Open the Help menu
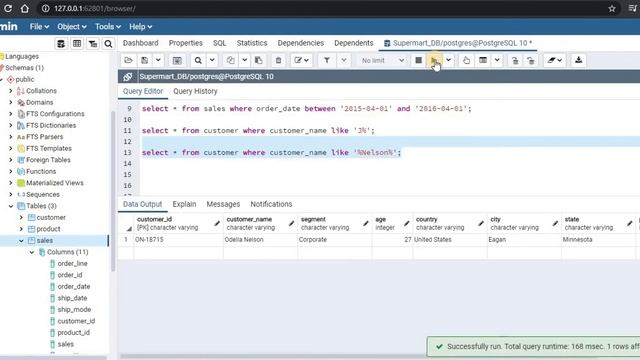This screenshot has height=360, width=640. coord(140,27)
